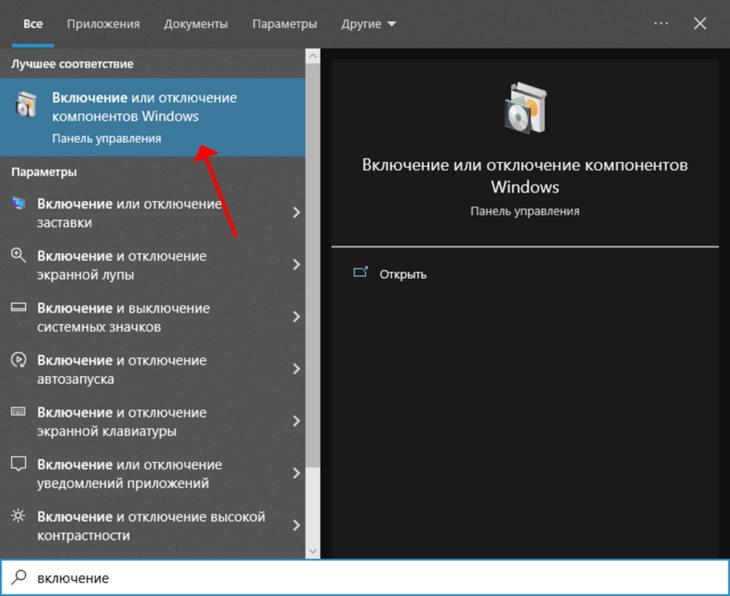Click the scrollbar down arrow
Image resolution: width=730 pixels, height=596 pixels.
tap(313, 551)
